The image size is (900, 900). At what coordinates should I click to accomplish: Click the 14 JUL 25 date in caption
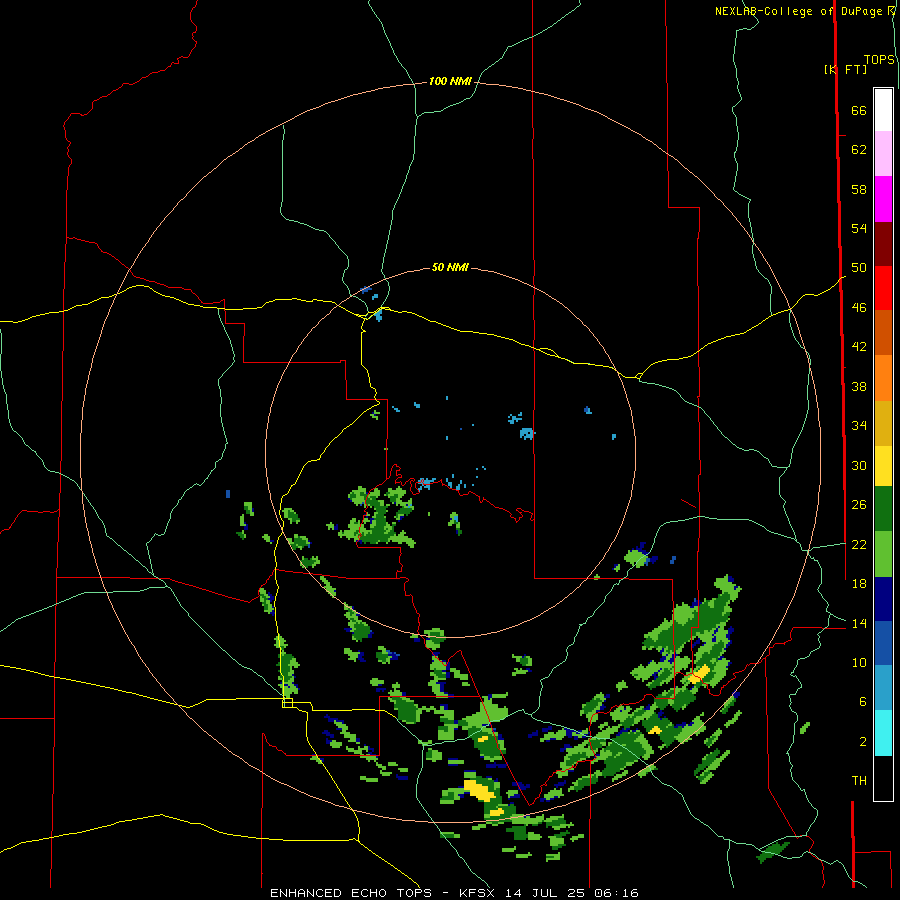click(x=545, y=893)
